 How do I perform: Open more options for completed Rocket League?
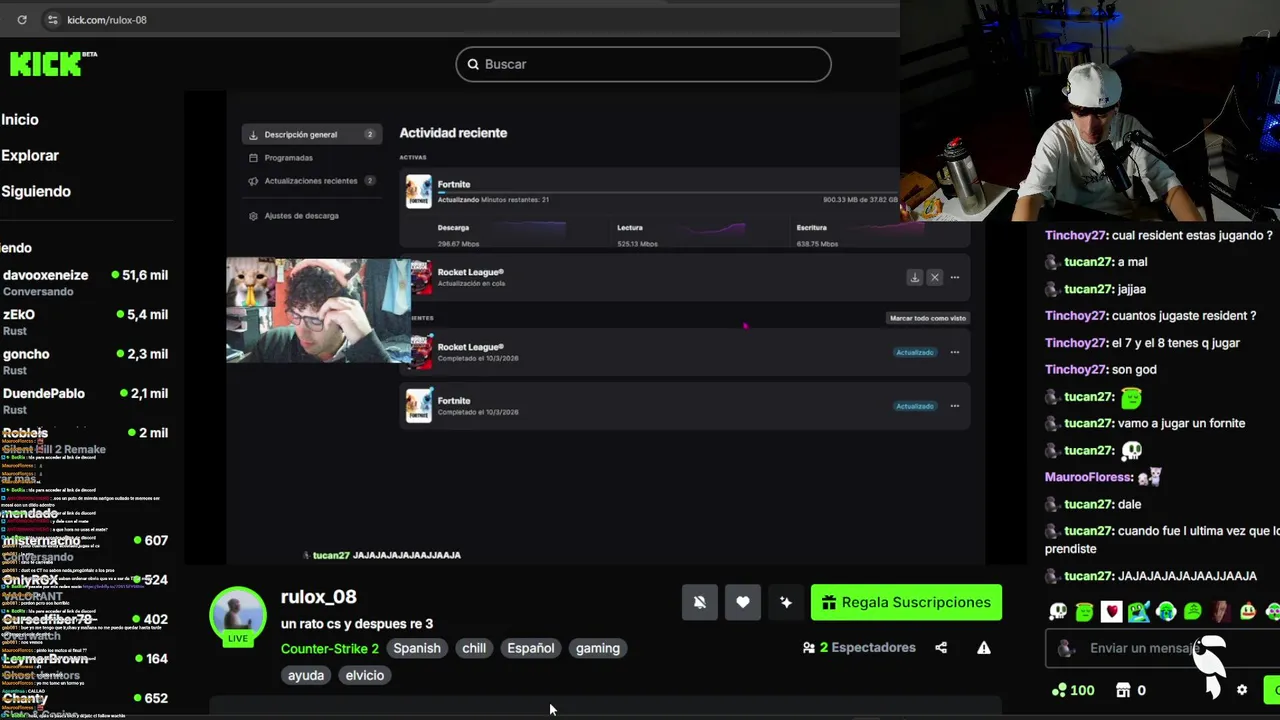pos(955,352)
